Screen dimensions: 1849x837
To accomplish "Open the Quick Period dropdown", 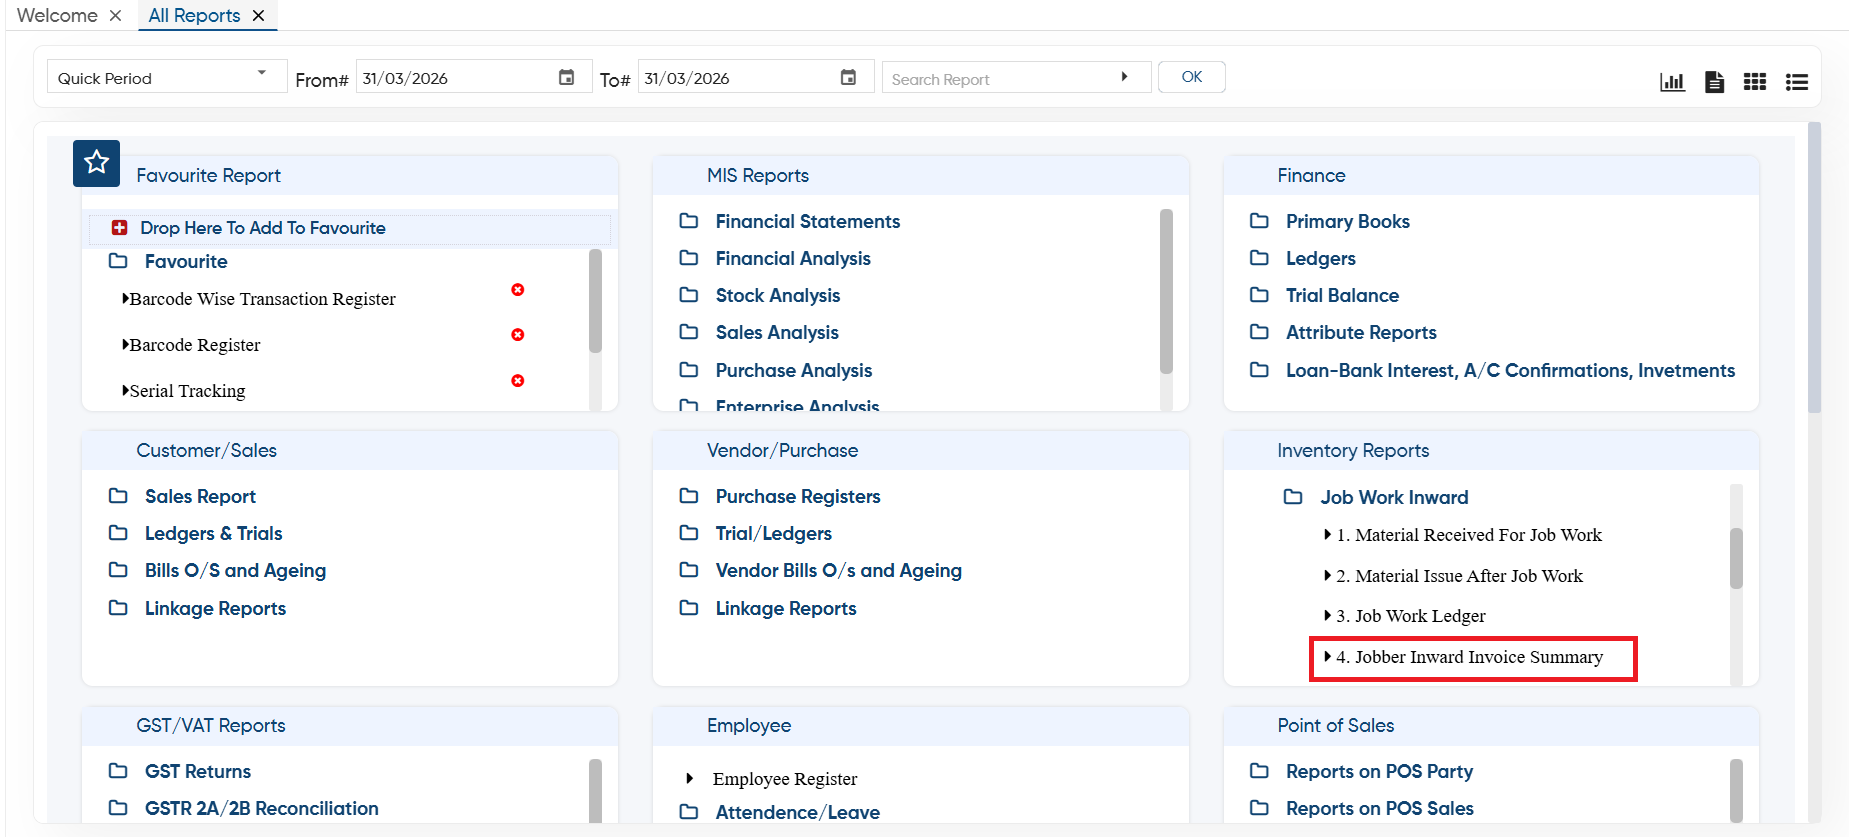I will point(167,78).
